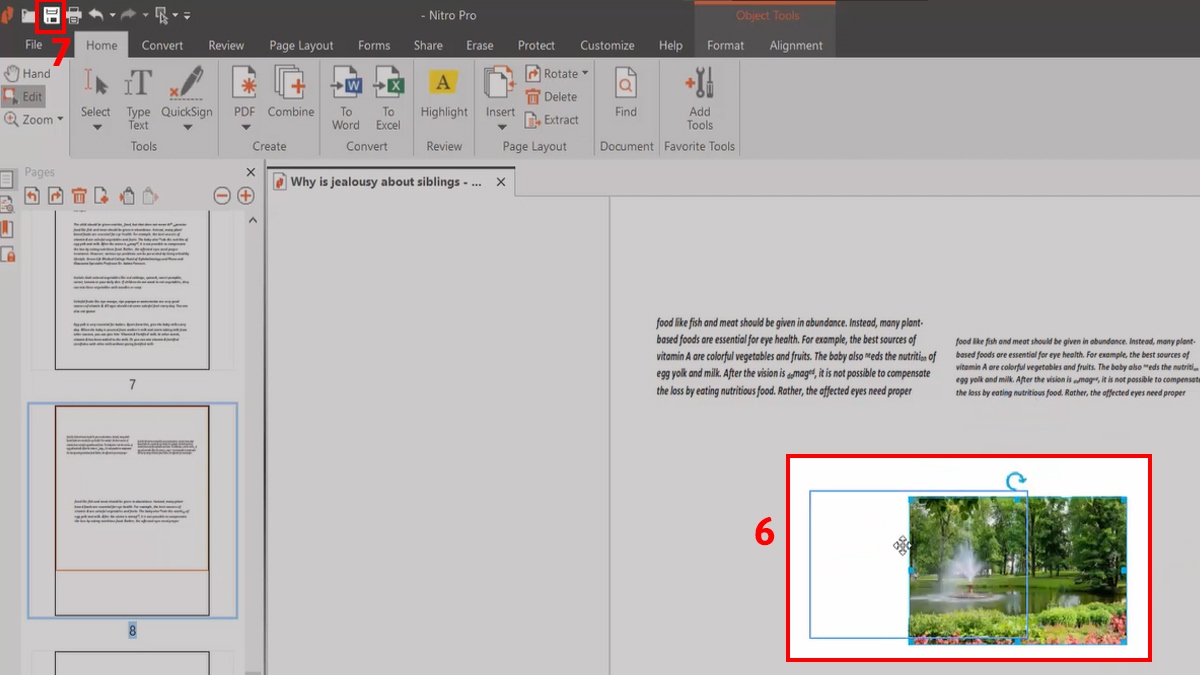Click the active clipboard icon in Pages pane
Screen dimensions: 1200x675
pos(126,196)
